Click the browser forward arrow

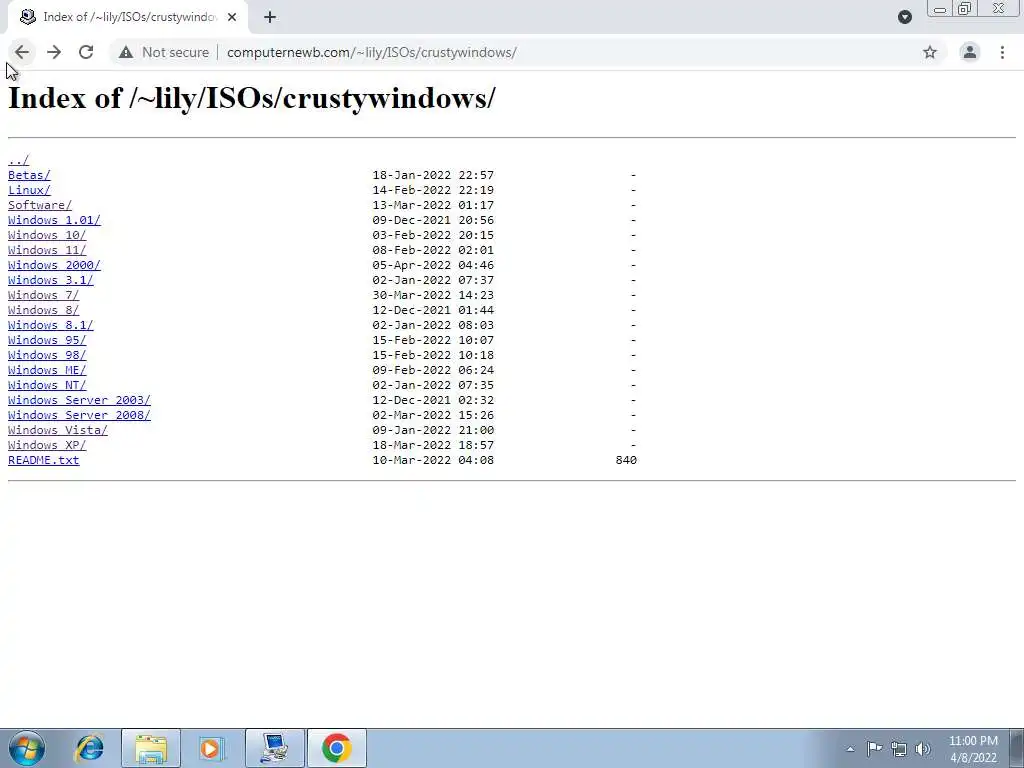tap(54, 52)
